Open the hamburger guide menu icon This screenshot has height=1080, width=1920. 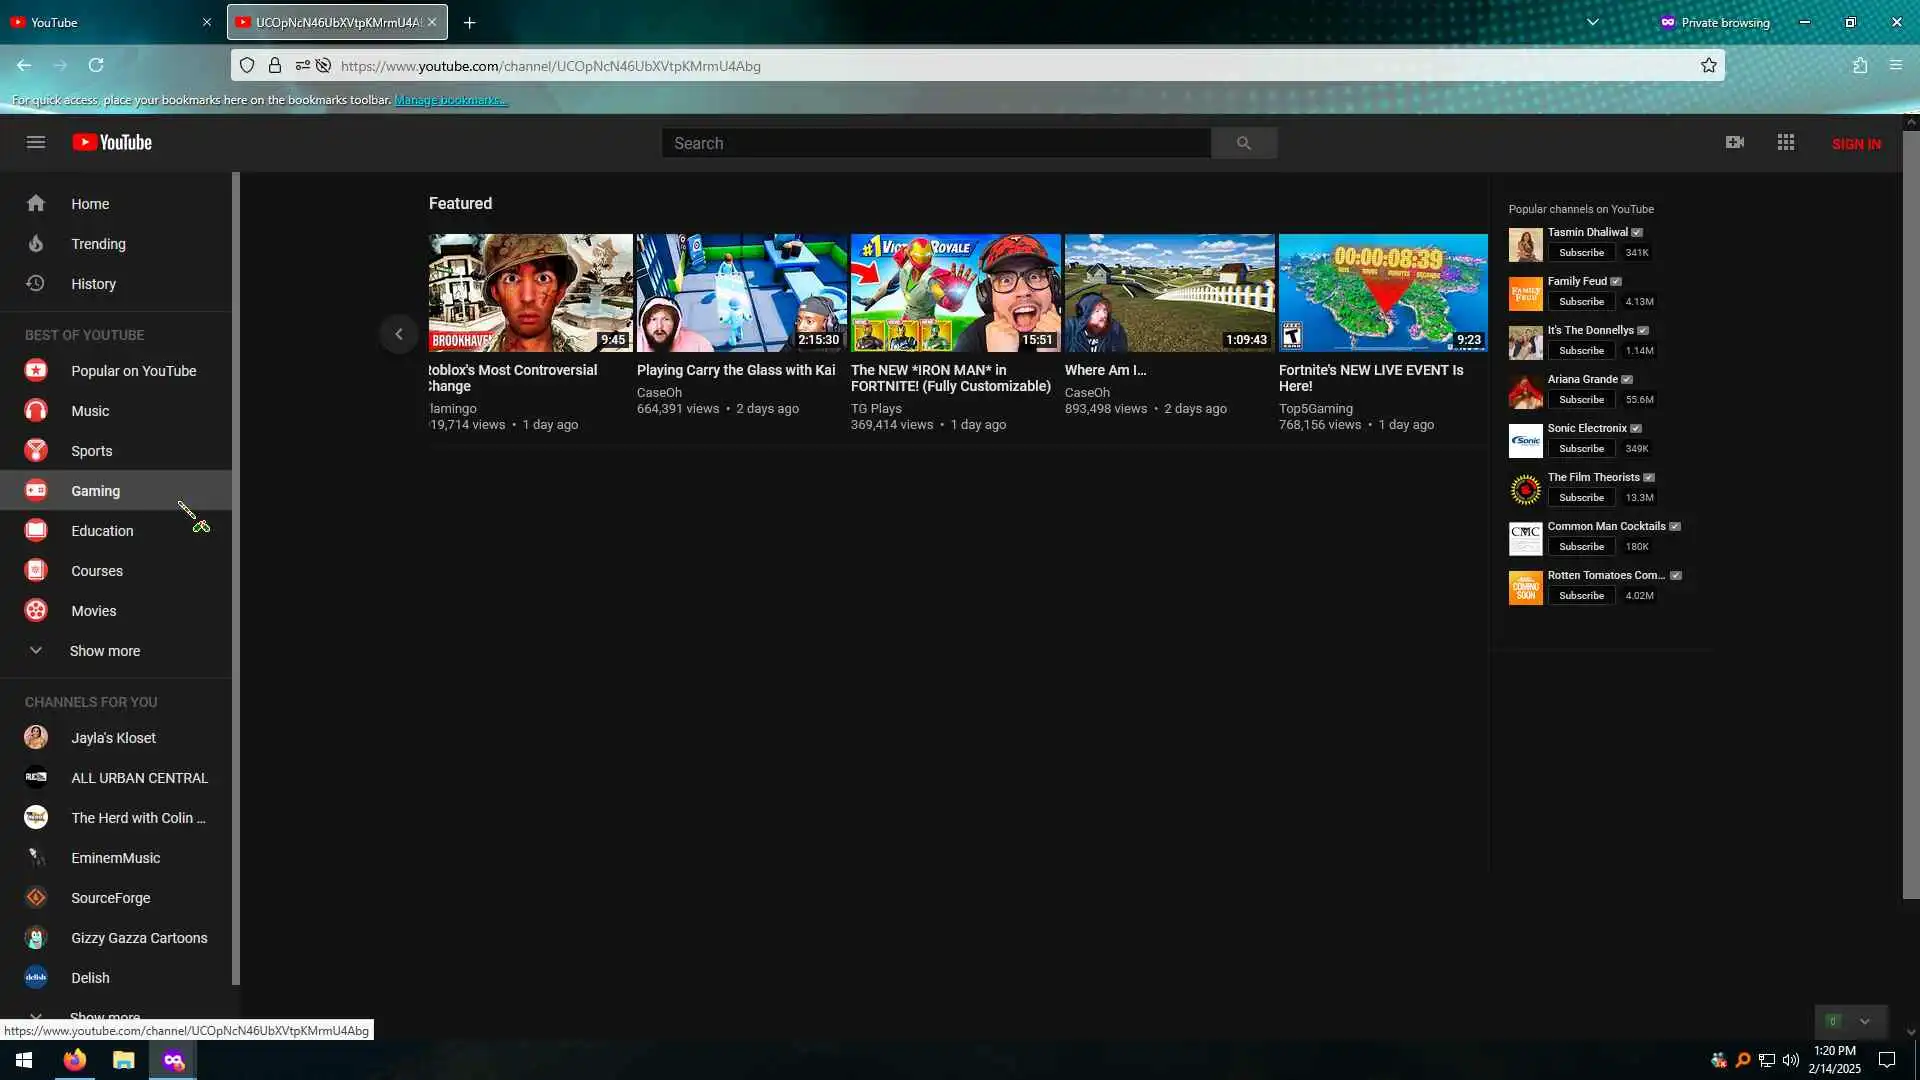(x=36, y=143)
